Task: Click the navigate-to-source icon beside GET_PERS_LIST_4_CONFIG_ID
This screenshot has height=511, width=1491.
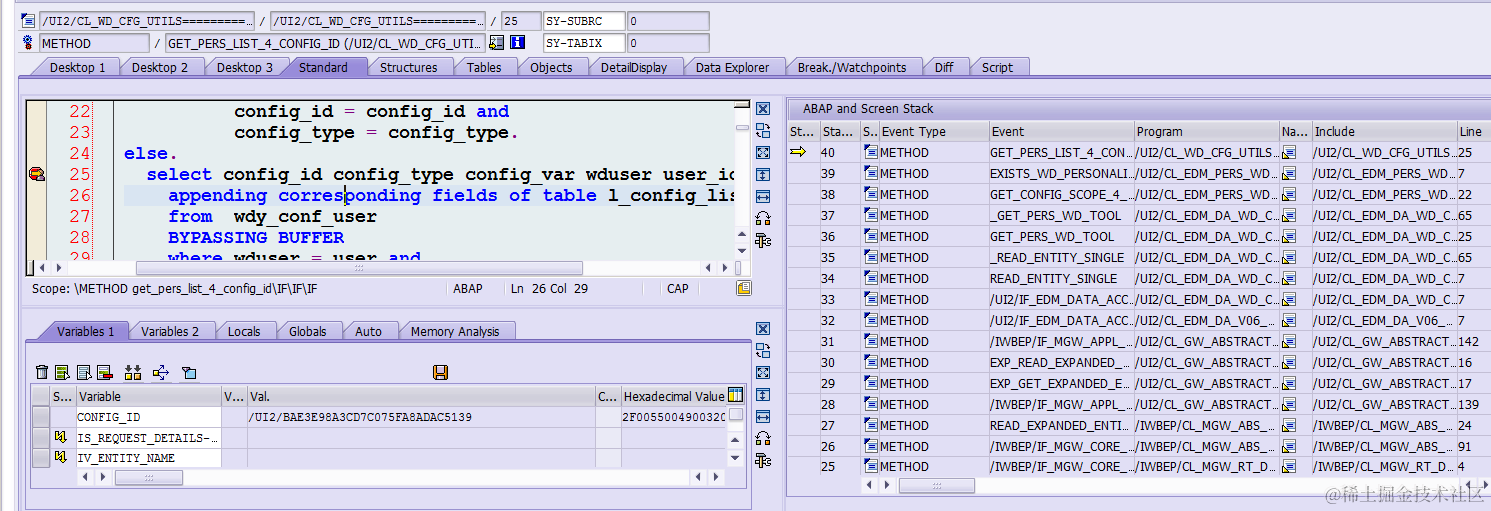Action: (x=497, y=43)
